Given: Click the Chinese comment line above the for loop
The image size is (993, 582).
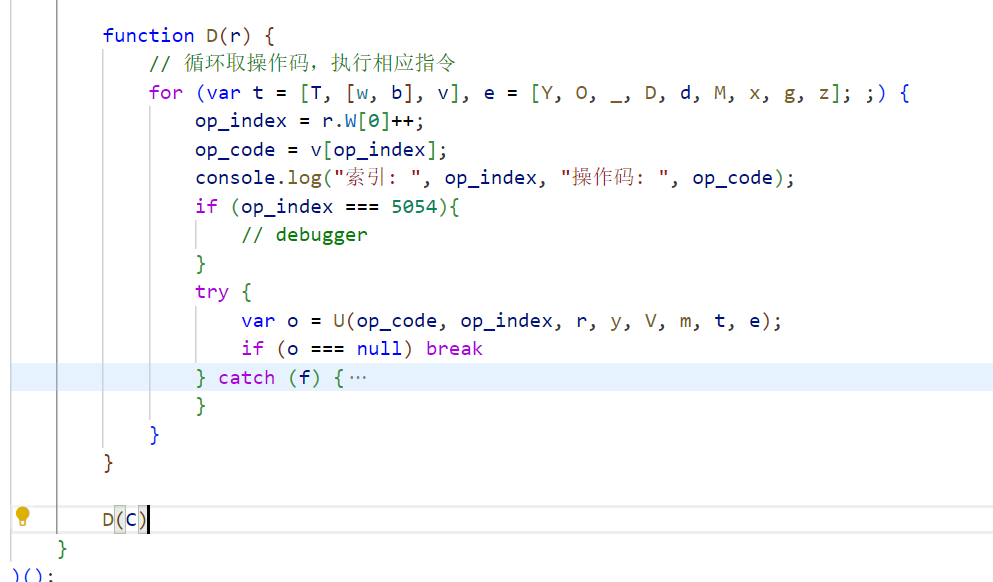Looking at the screenshot, I should coord(302,63).
